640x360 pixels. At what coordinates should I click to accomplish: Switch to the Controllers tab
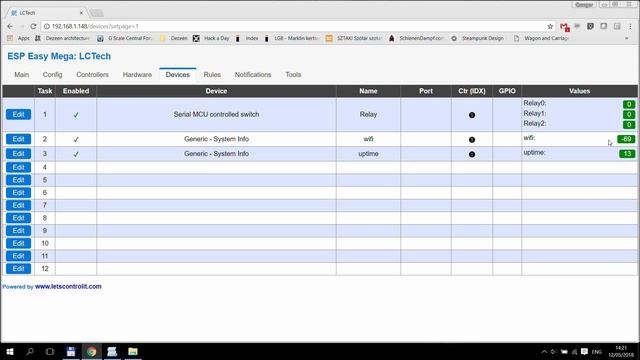[x=93, y=75]
